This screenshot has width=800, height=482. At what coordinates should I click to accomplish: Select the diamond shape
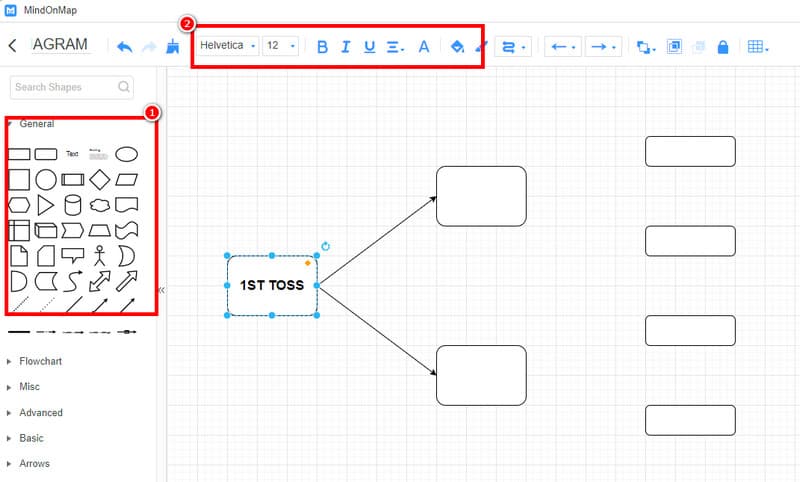[x=99, y=180]
